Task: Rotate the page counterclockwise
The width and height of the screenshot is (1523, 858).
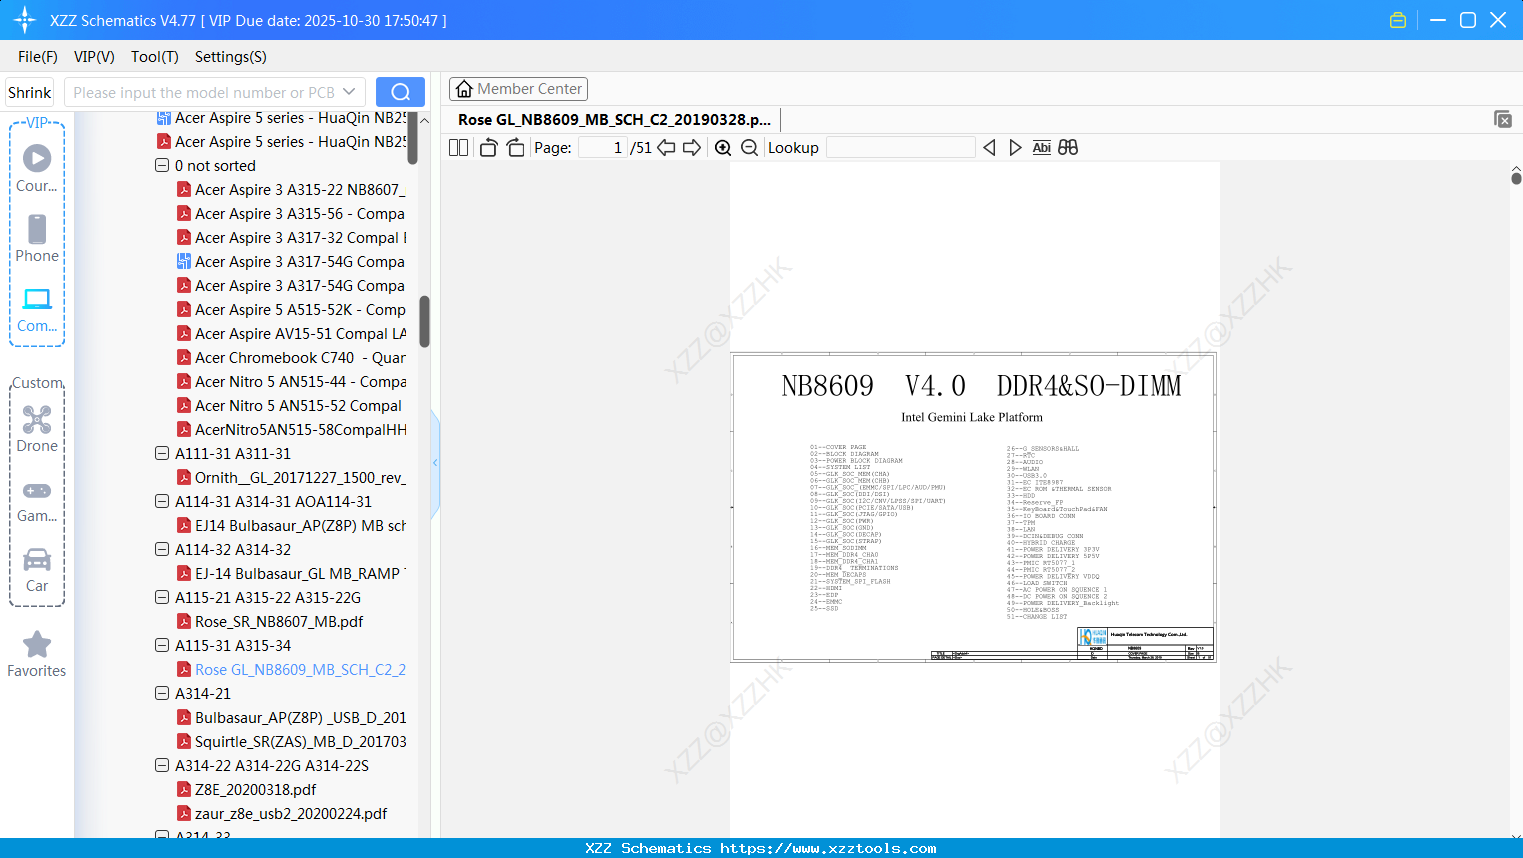Action: coord(488,148)
